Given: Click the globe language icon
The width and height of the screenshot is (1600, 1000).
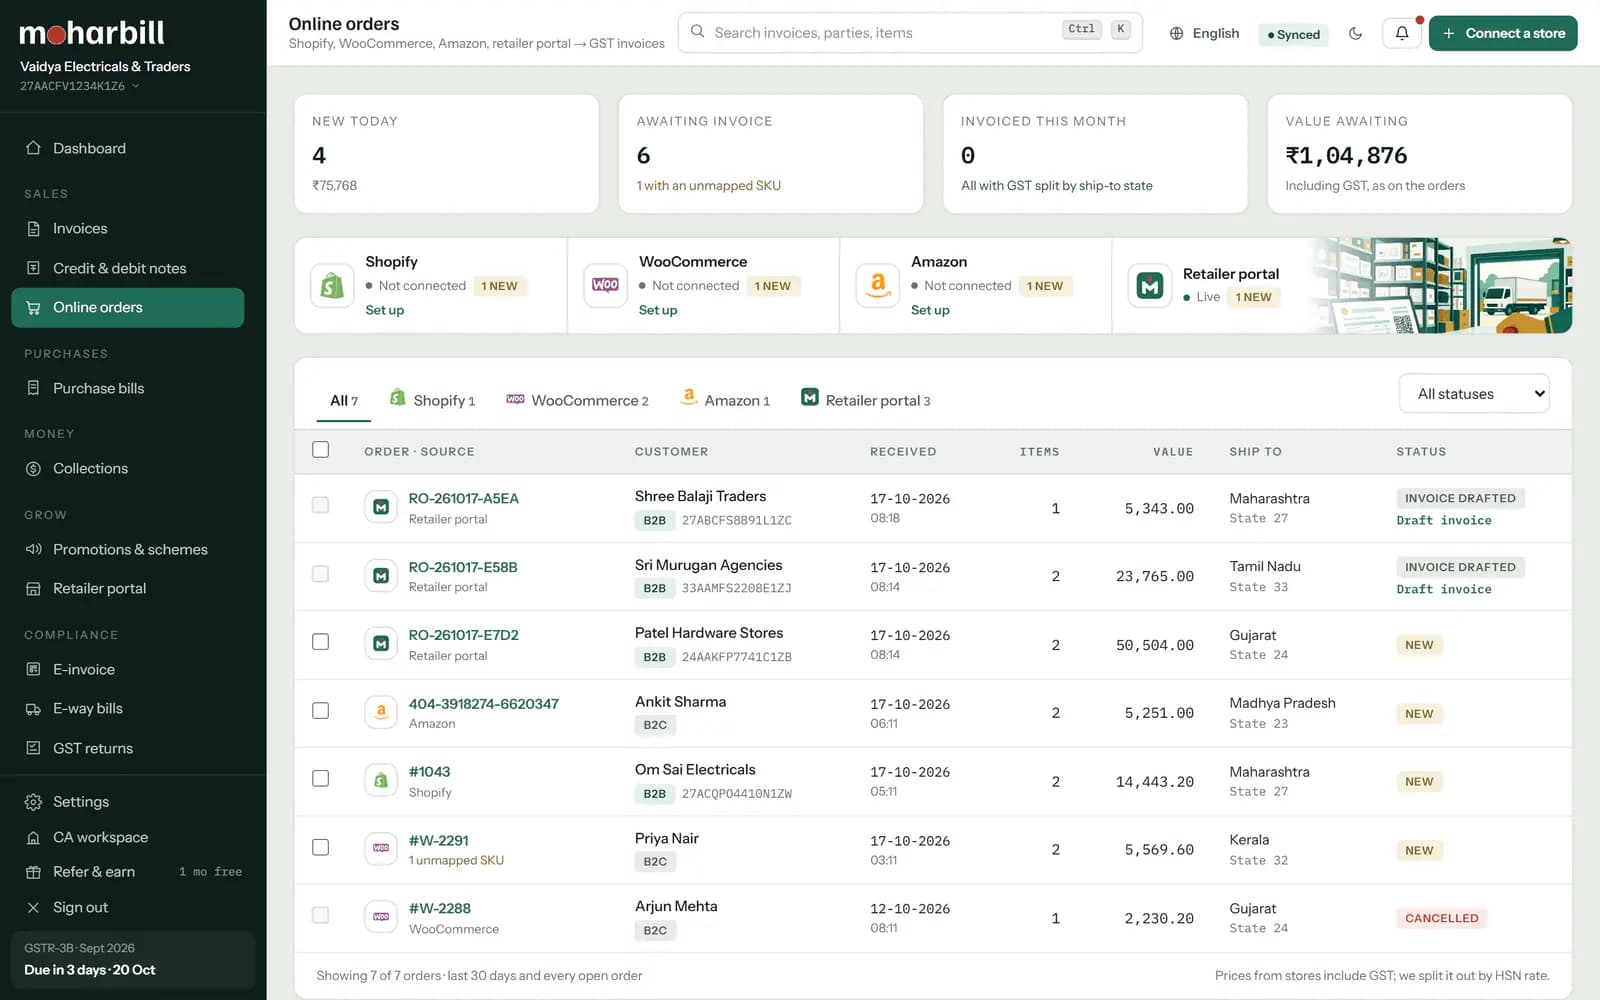Looking at the screenshot, I should [1177, 33].
